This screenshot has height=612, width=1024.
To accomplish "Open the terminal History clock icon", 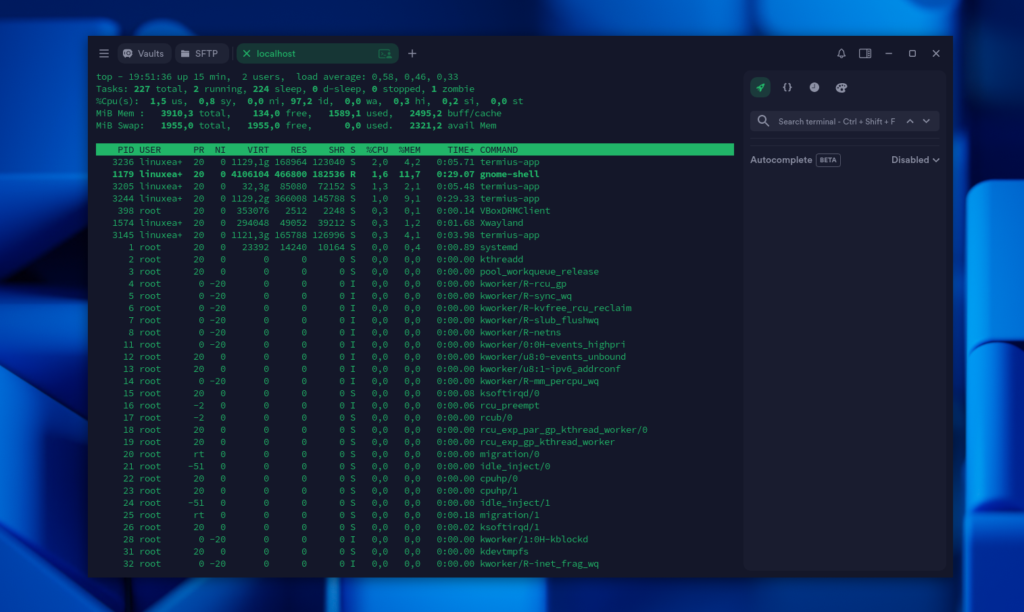I will (815, 87).
